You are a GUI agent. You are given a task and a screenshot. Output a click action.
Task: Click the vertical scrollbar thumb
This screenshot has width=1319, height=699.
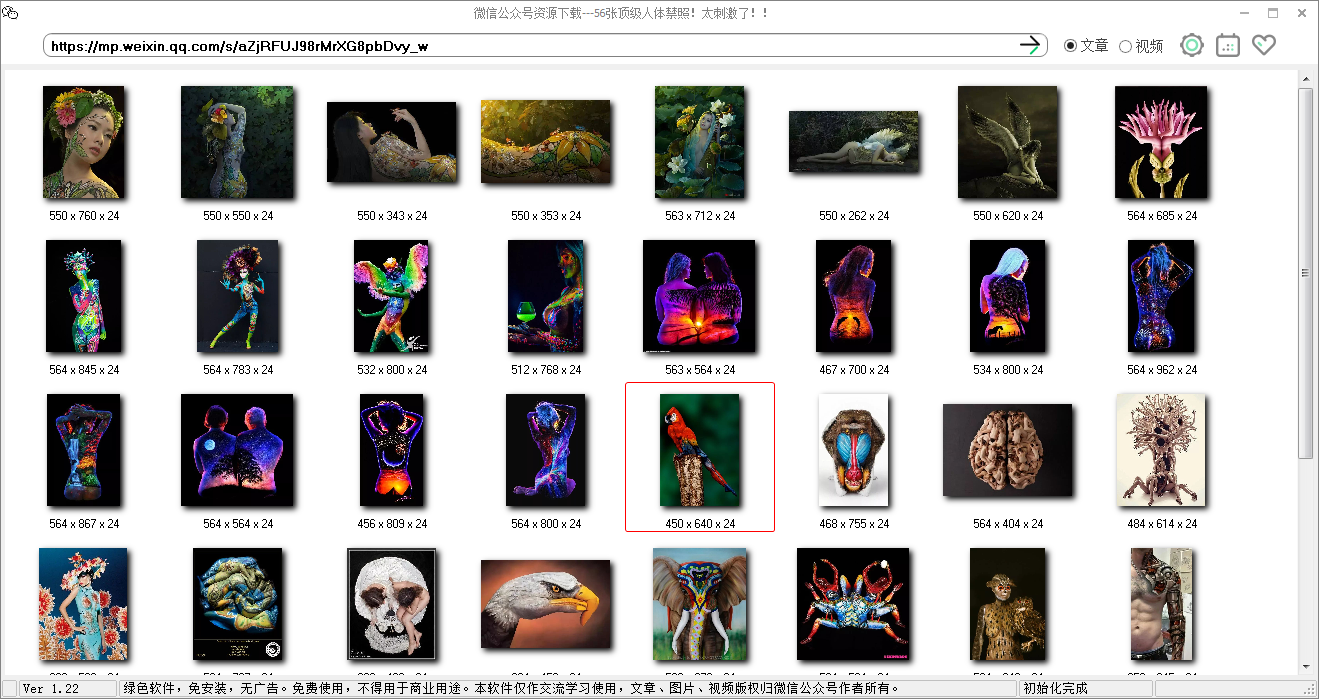point(1305,270)
